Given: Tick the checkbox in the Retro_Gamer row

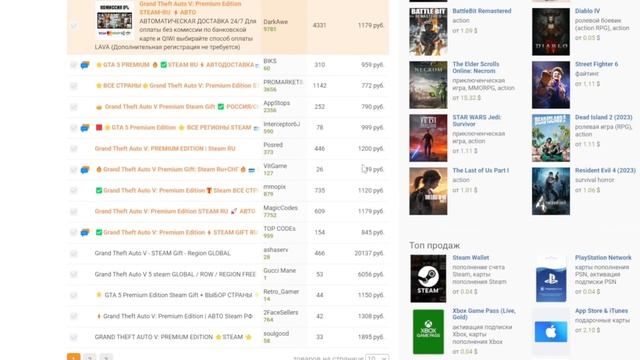Looking at the screenshot, I should point(73,295).
